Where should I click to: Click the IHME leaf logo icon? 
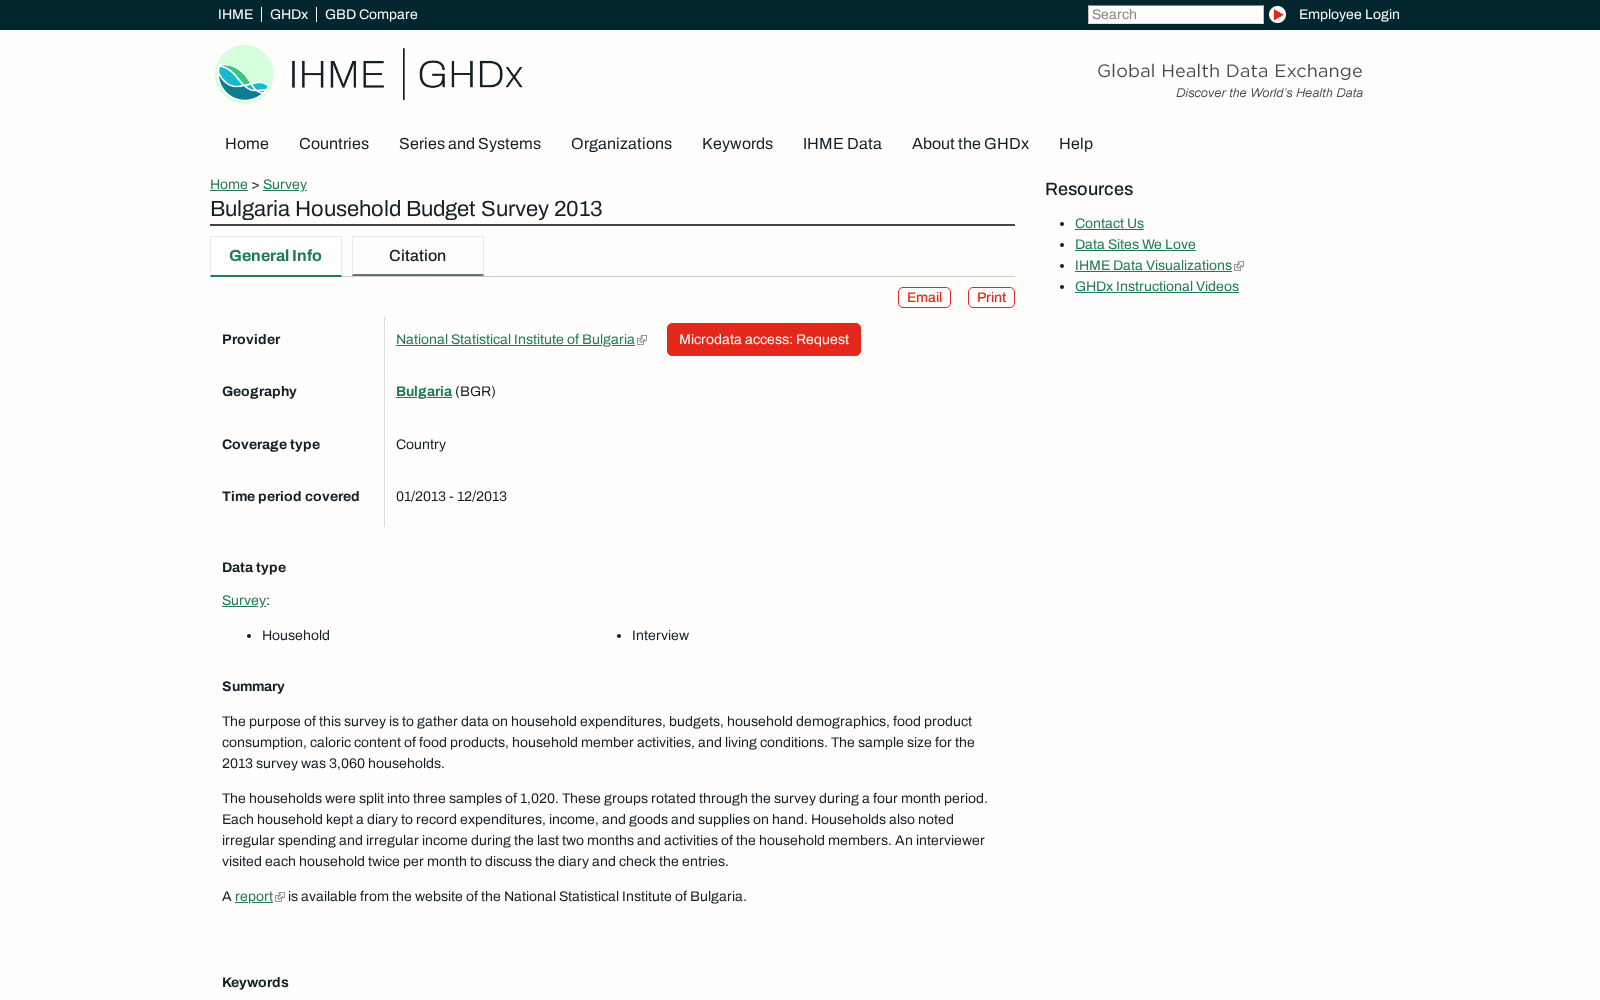pos(244,74)
